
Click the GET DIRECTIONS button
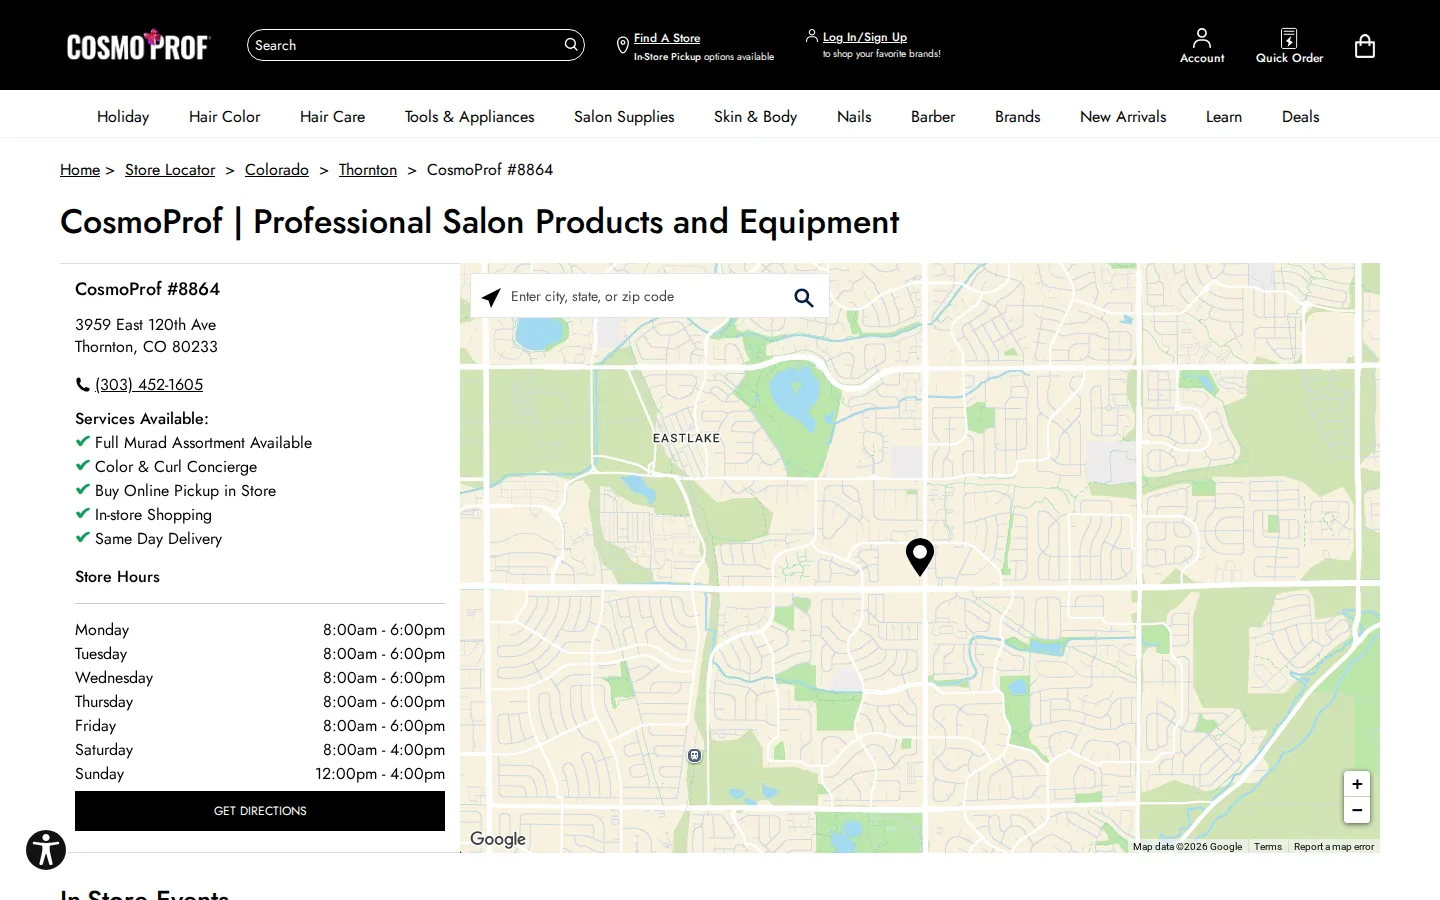tap(260, 811)
